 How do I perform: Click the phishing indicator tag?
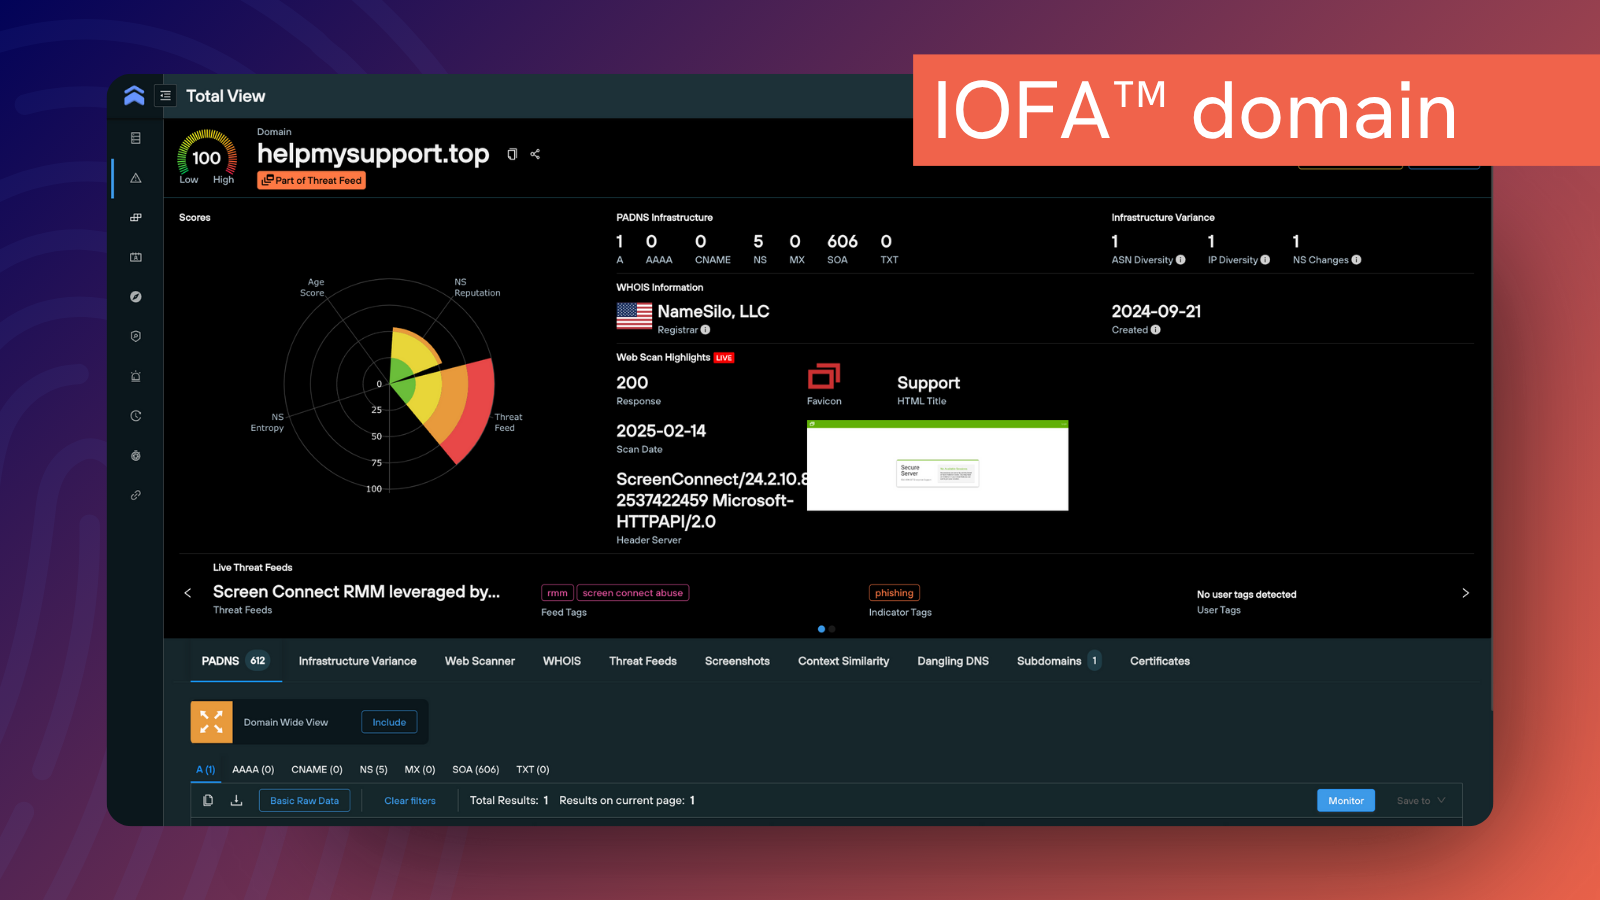894,593
